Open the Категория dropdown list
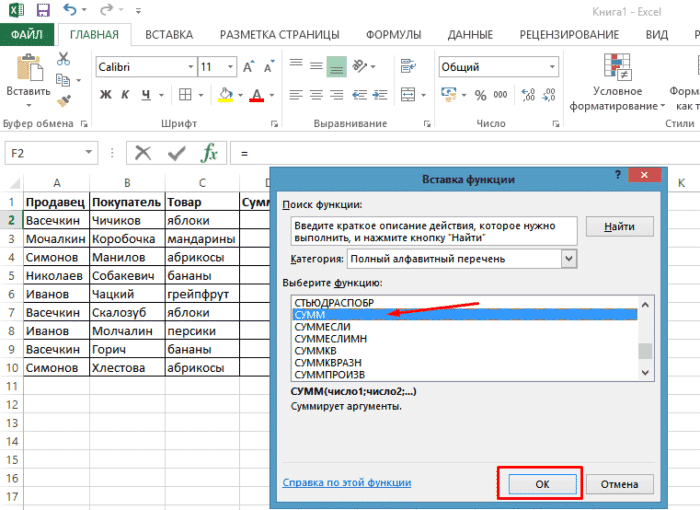 tap(569, 259)
